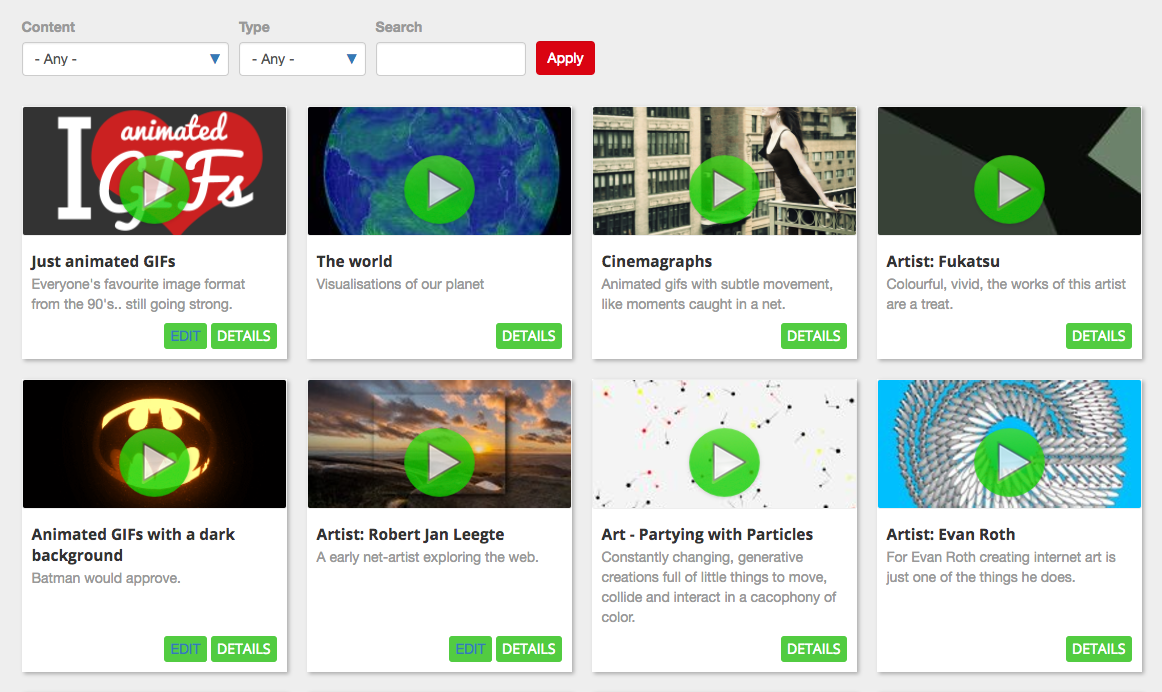Play the Batman dark background GIFs card
The height and width of the screenshot is (692, 1162).
click(x=154, y=462)
